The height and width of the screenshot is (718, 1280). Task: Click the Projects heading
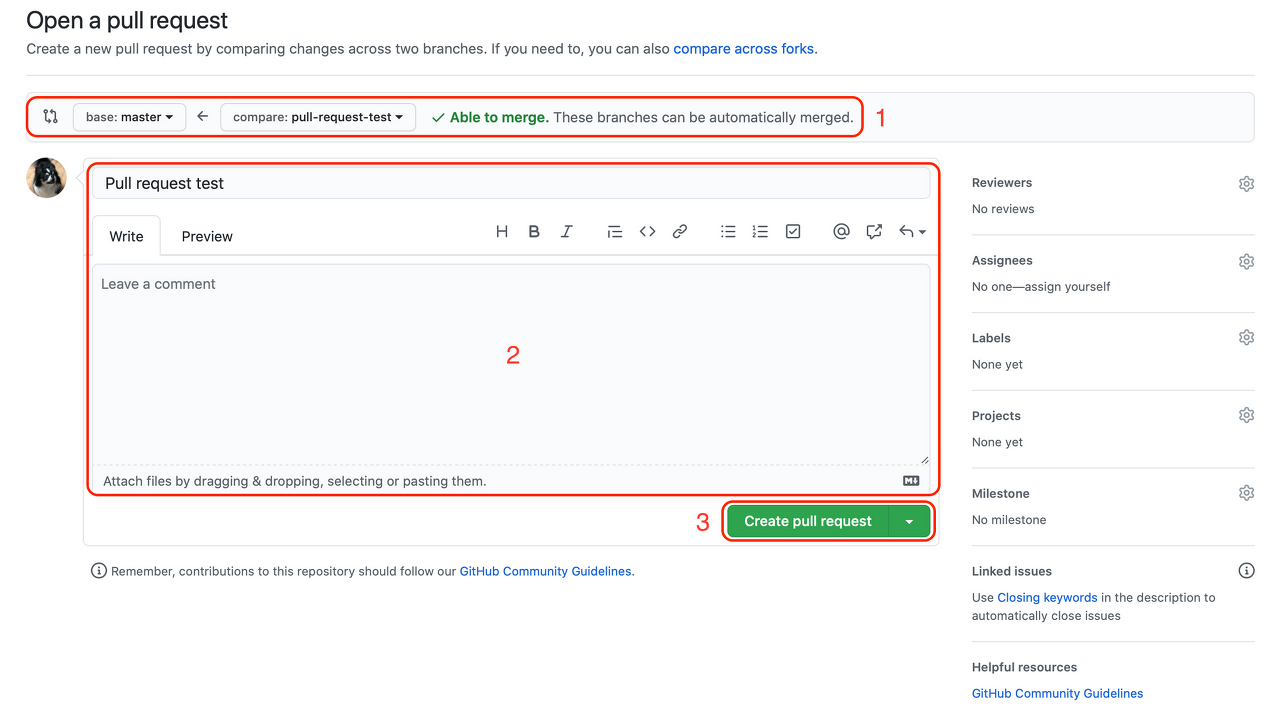(x=996, y=416)
